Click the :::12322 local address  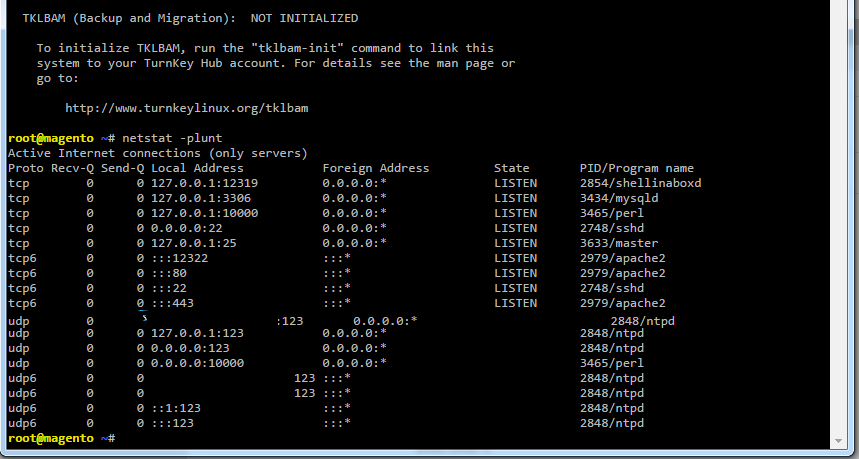click(x=183, y=258)
